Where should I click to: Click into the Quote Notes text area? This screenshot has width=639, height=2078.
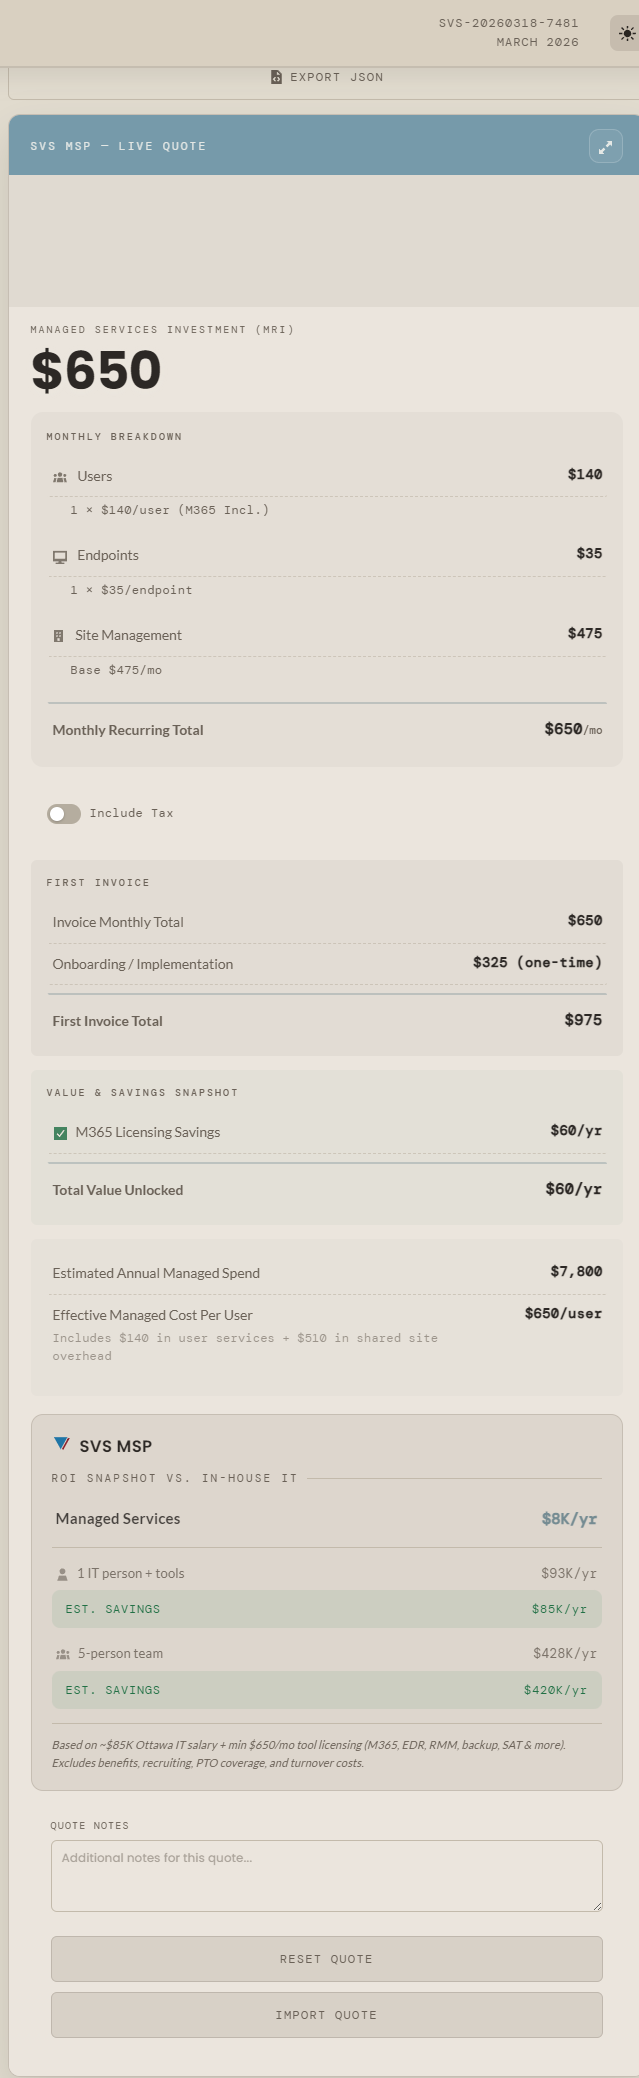(x=326, y=1875)
